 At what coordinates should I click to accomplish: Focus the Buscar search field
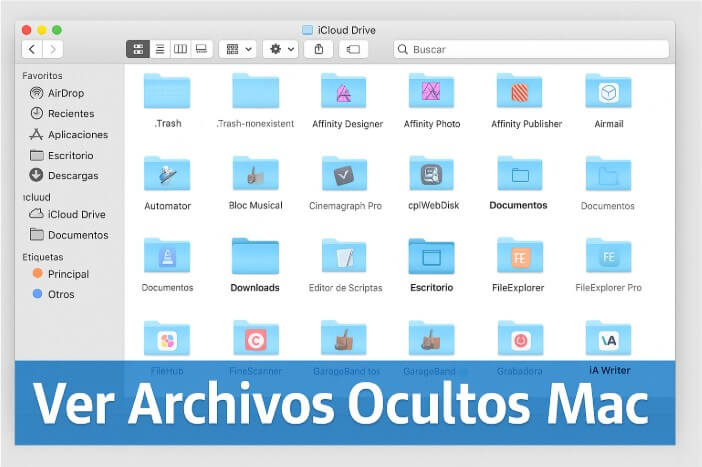[531, 49]
